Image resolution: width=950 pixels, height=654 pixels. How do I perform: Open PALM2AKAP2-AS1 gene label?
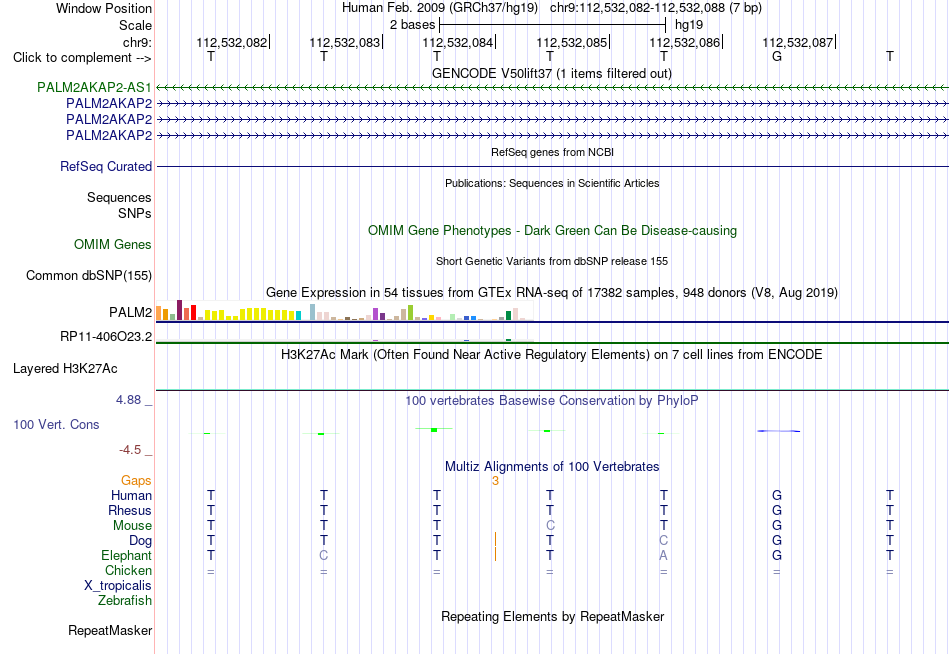[x=94, y=87]
